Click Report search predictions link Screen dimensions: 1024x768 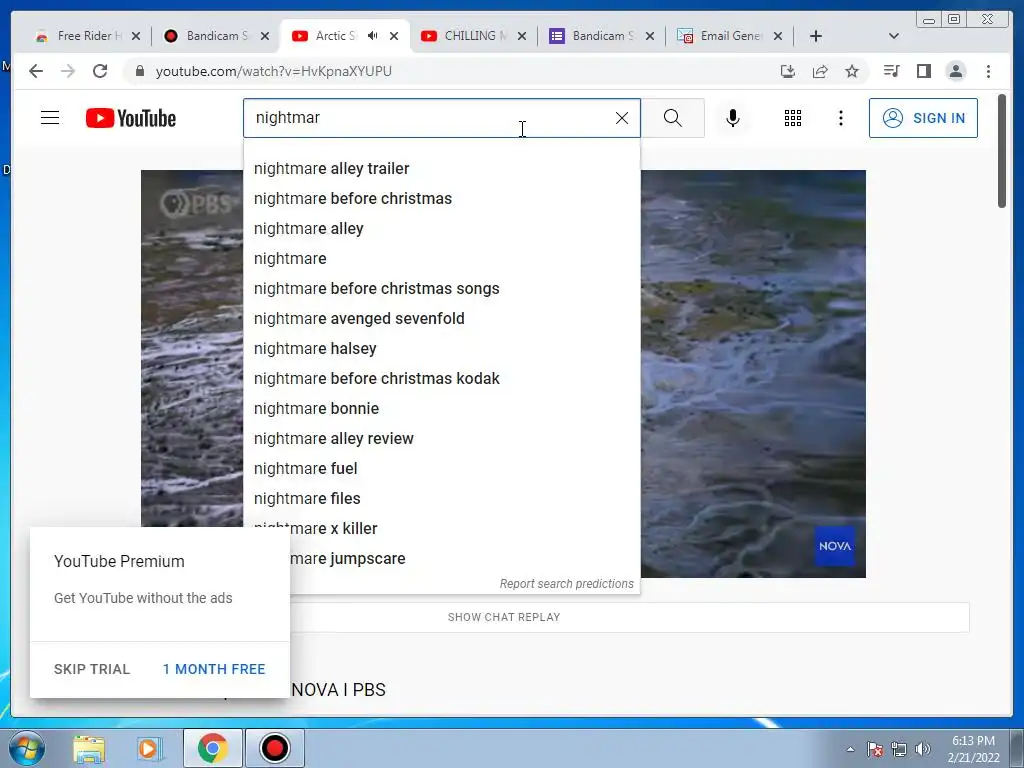click(566, 584)
